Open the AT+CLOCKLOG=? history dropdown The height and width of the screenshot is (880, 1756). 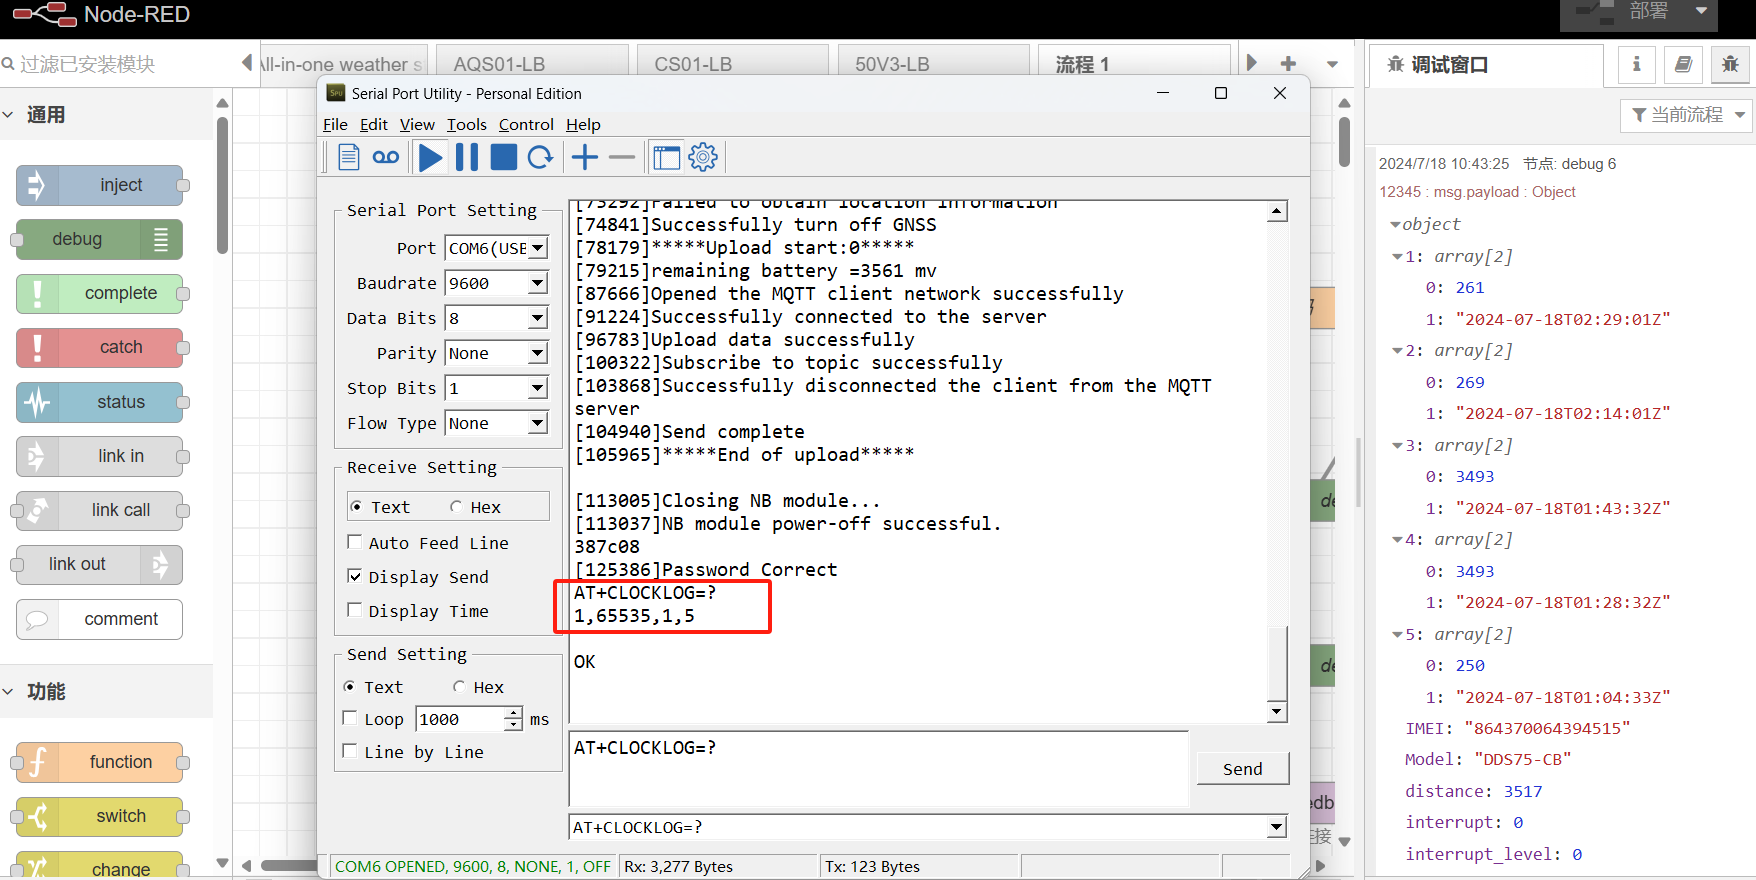[1276, 827]
